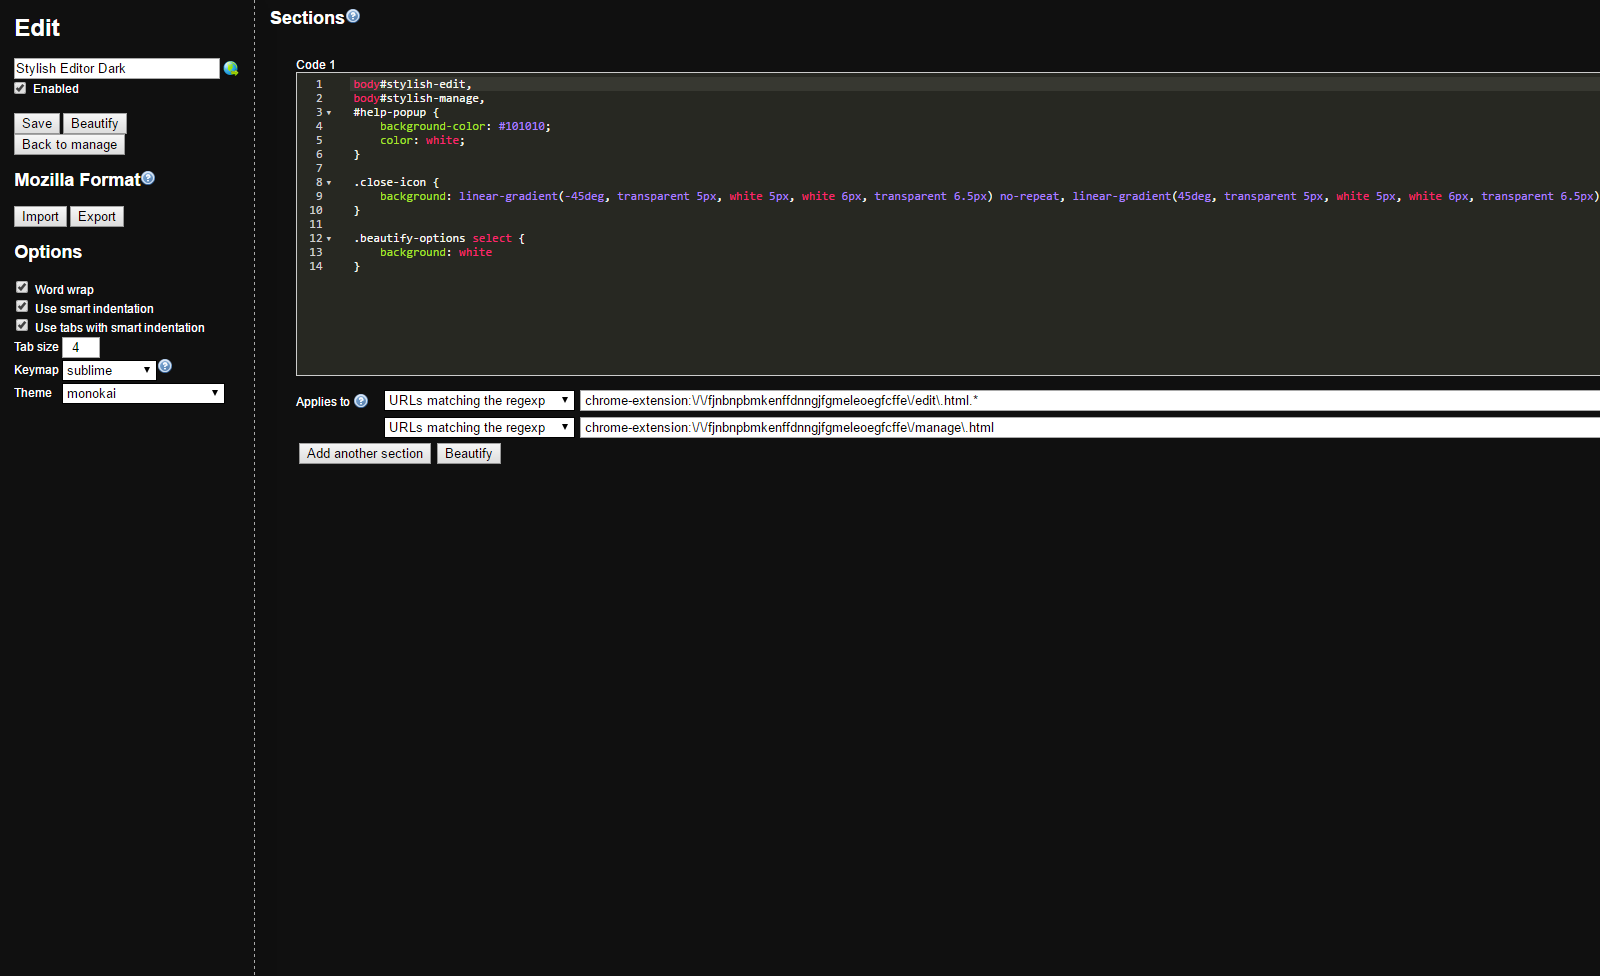Click 'background: white' on line 13
The width and height of the screenshot is (1600, 976).
(x=436, y=252)
